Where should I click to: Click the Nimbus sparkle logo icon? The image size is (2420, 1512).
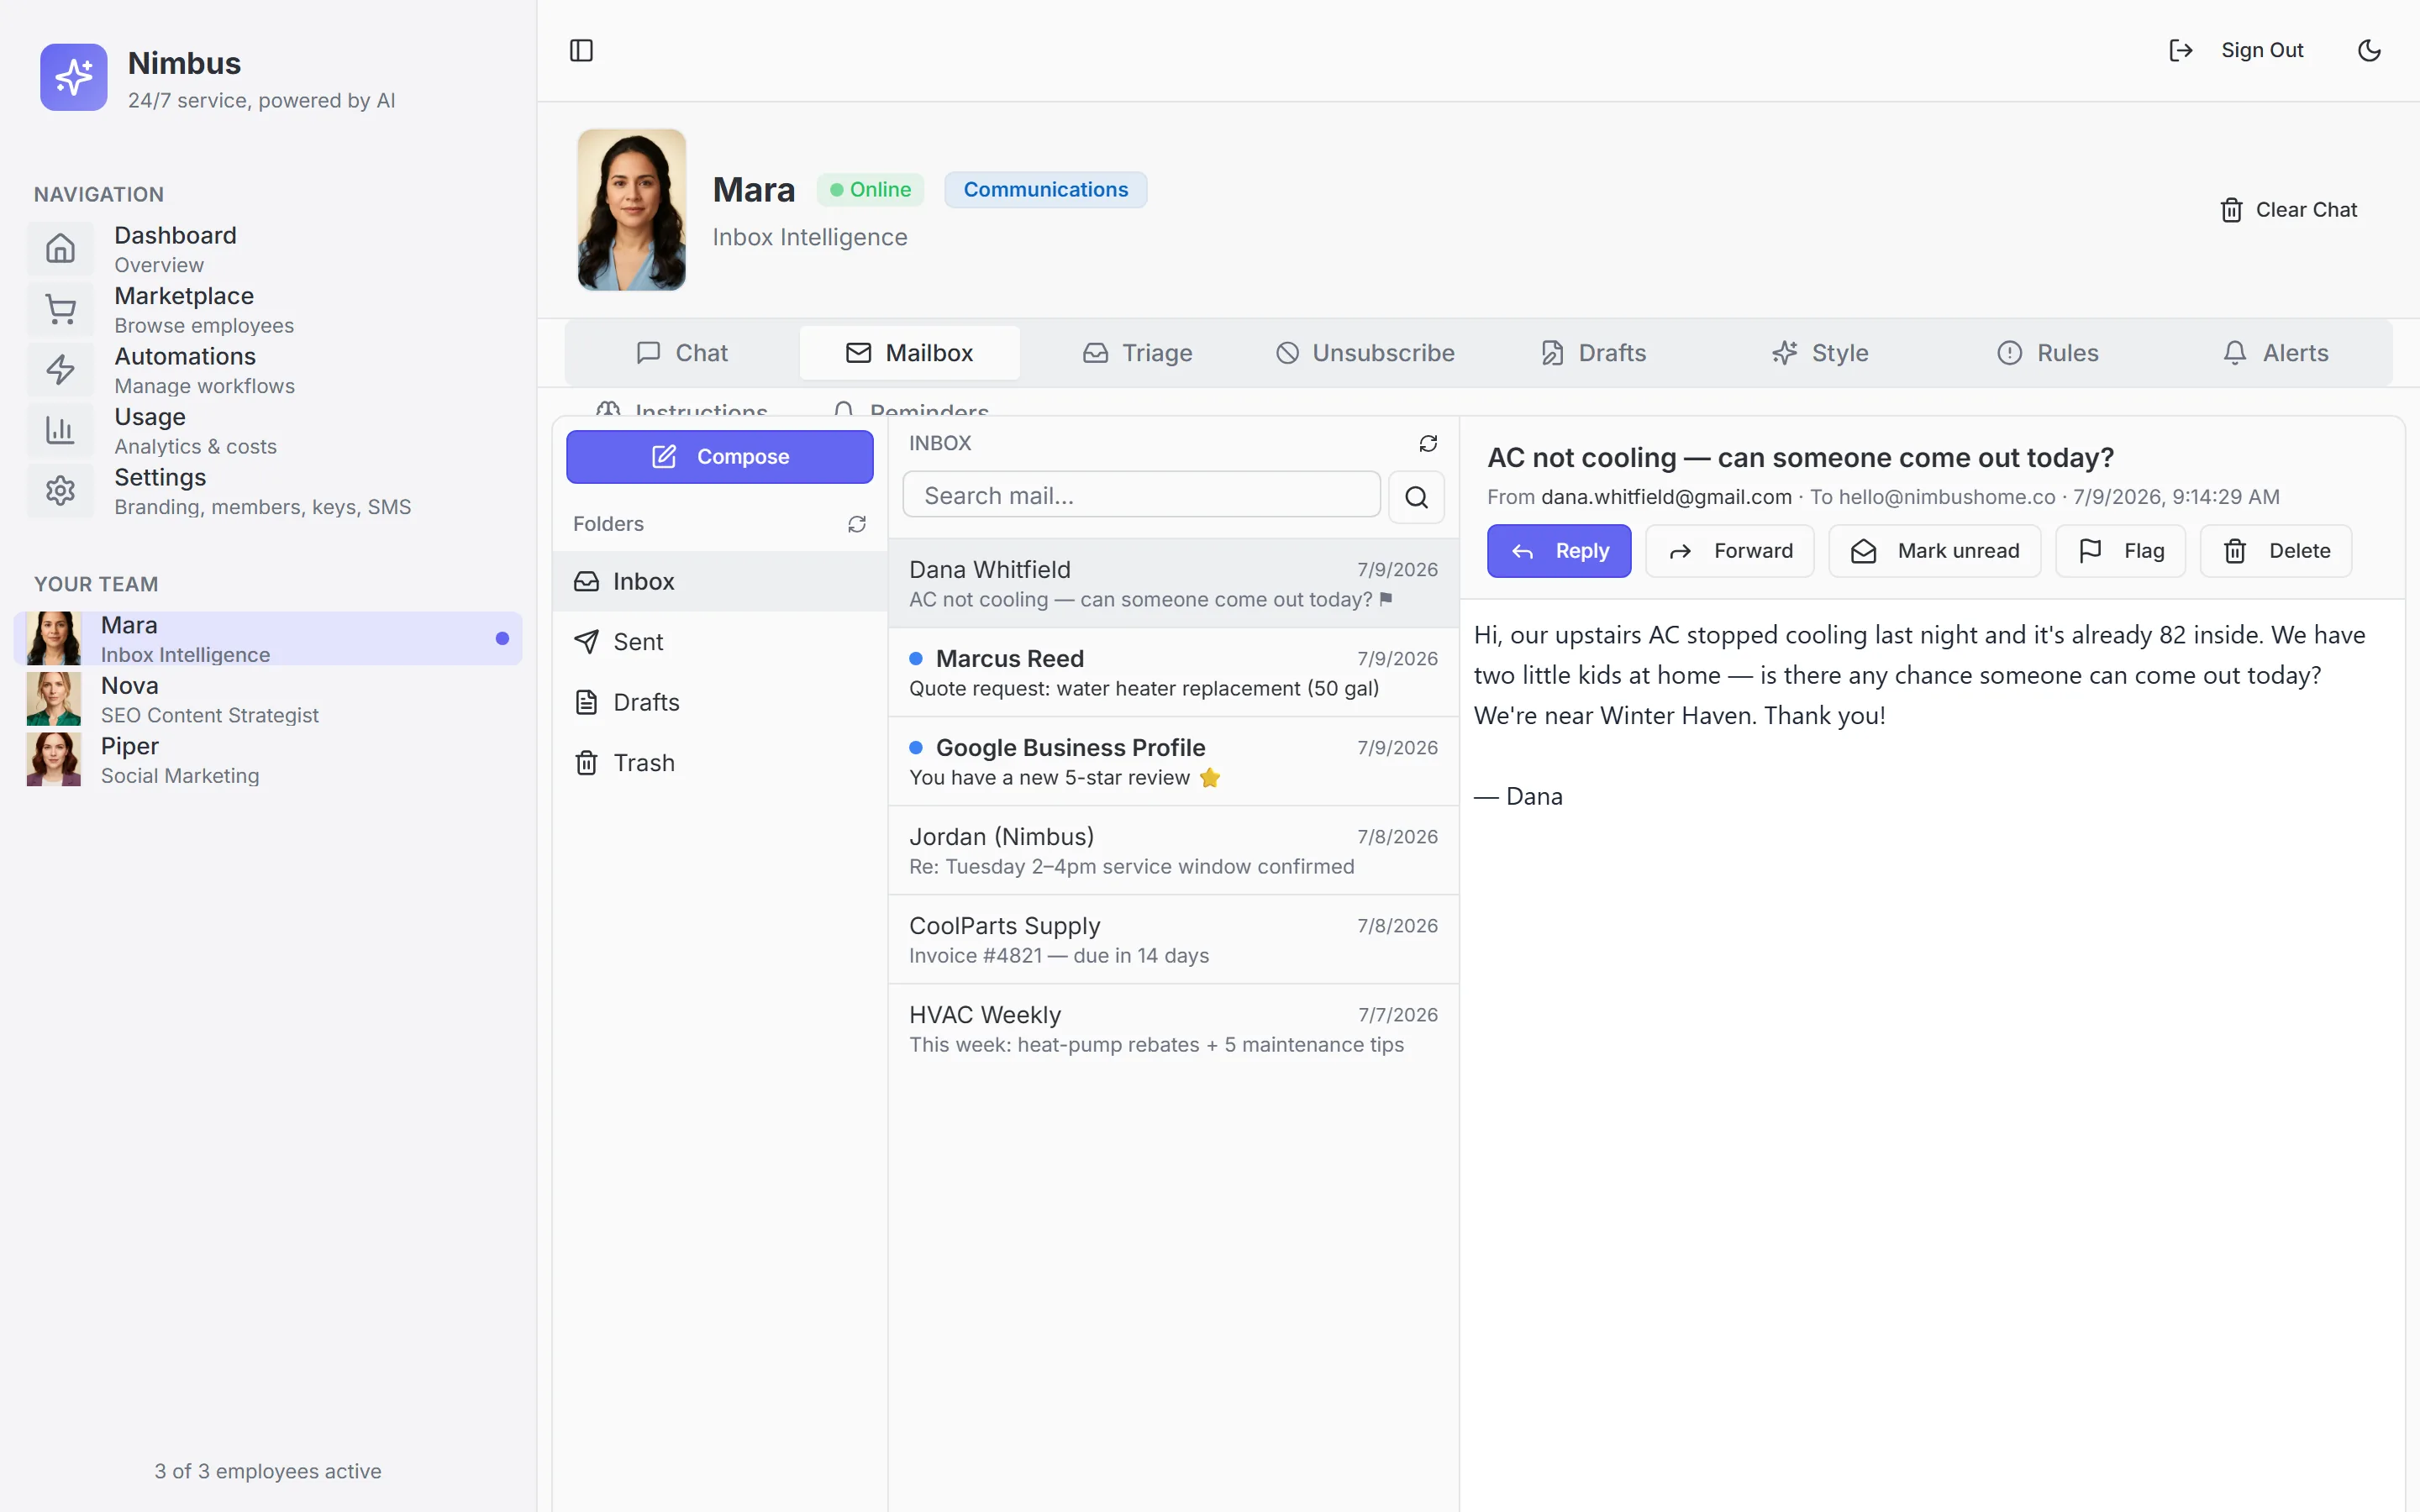[73, 77]
